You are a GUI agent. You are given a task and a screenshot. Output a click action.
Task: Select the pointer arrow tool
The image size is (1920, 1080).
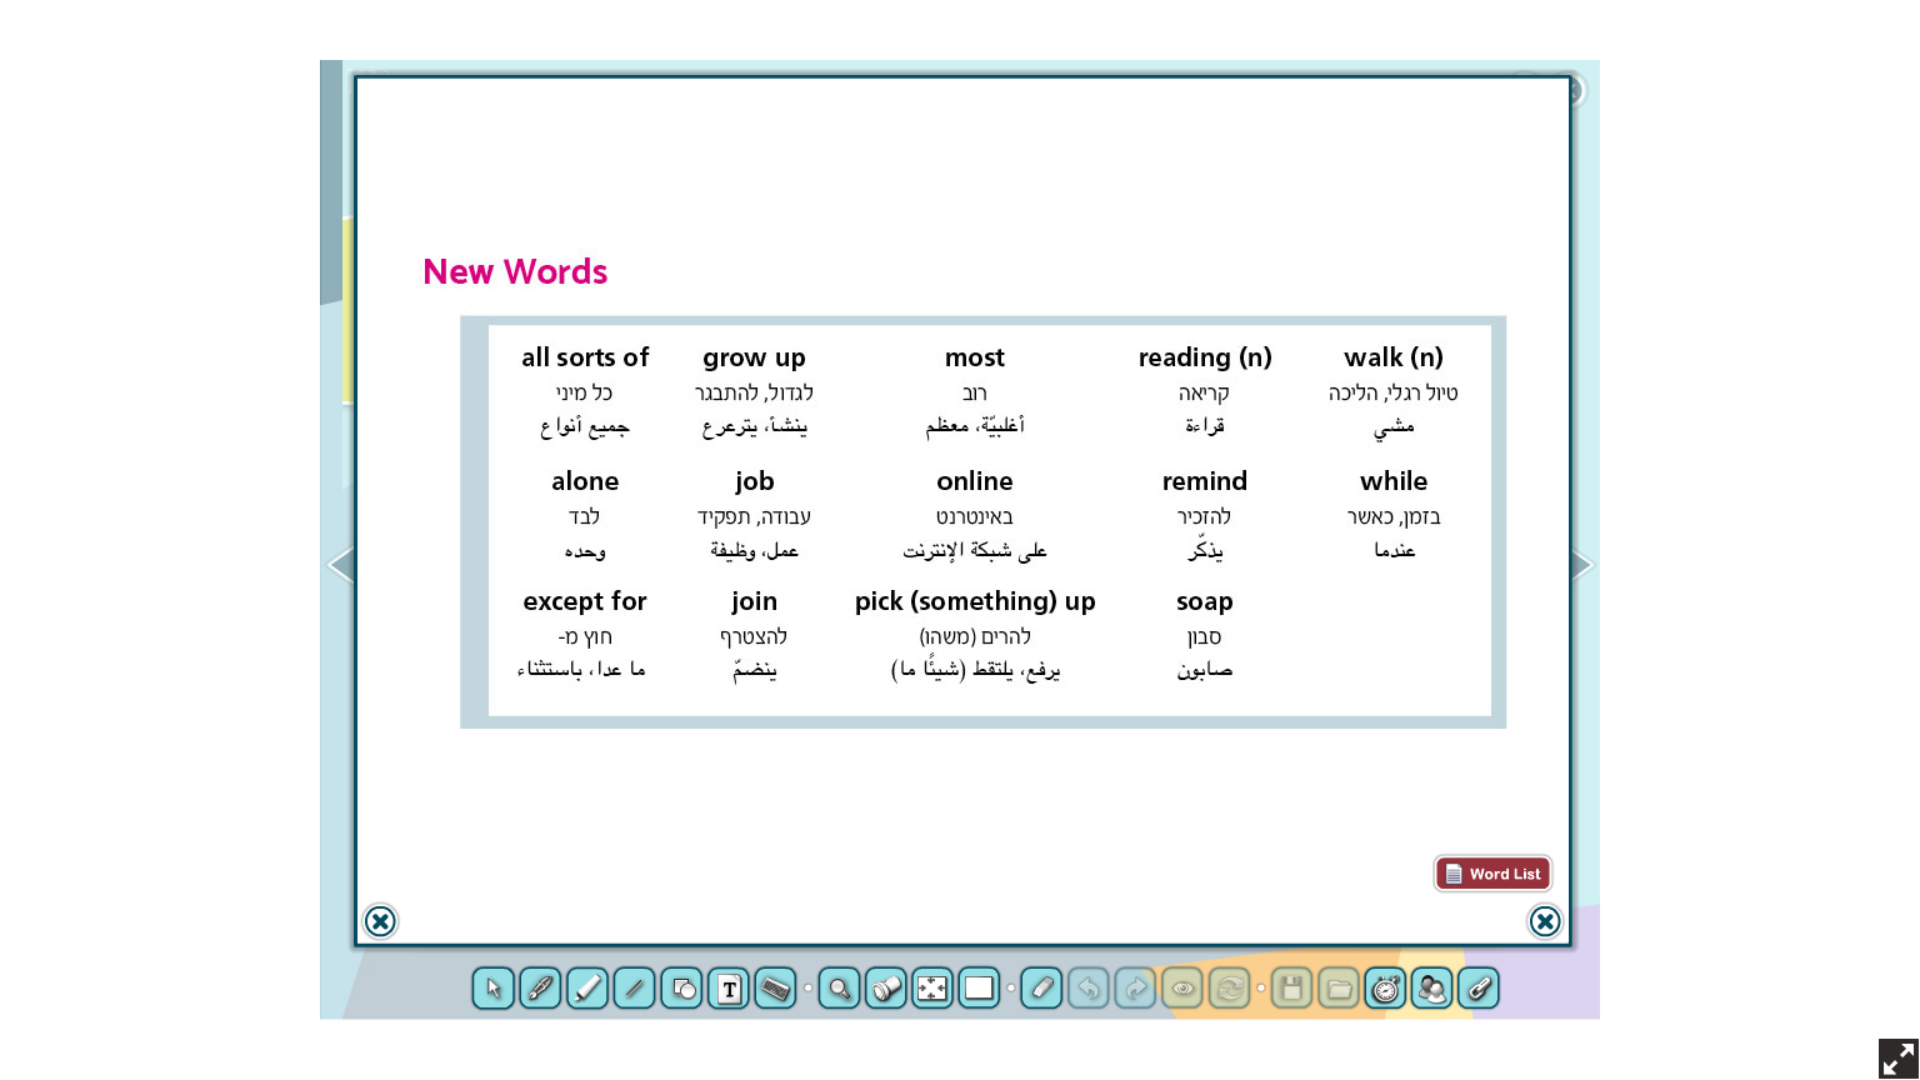[493, 989]
